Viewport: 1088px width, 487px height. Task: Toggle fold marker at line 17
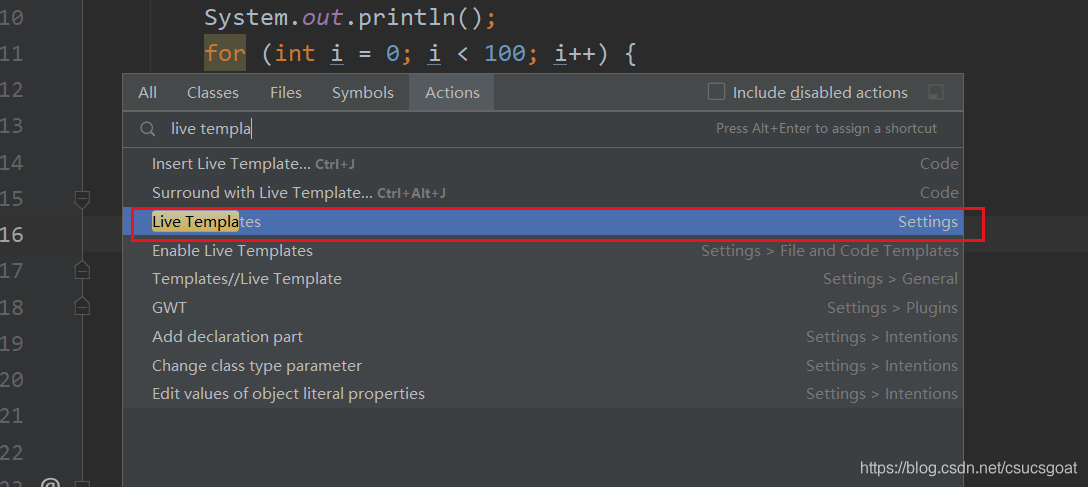coord(82,270)
